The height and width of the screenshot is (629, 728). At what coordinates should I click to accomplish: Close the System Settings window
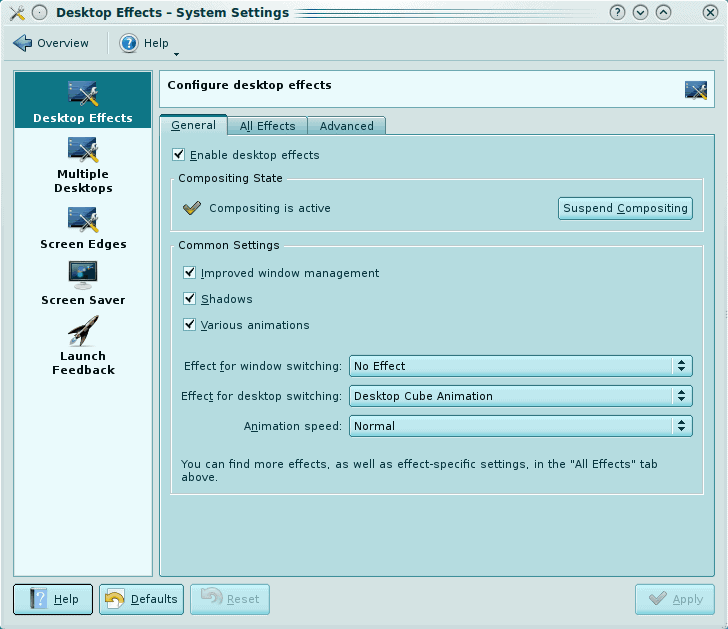(710, 13)
